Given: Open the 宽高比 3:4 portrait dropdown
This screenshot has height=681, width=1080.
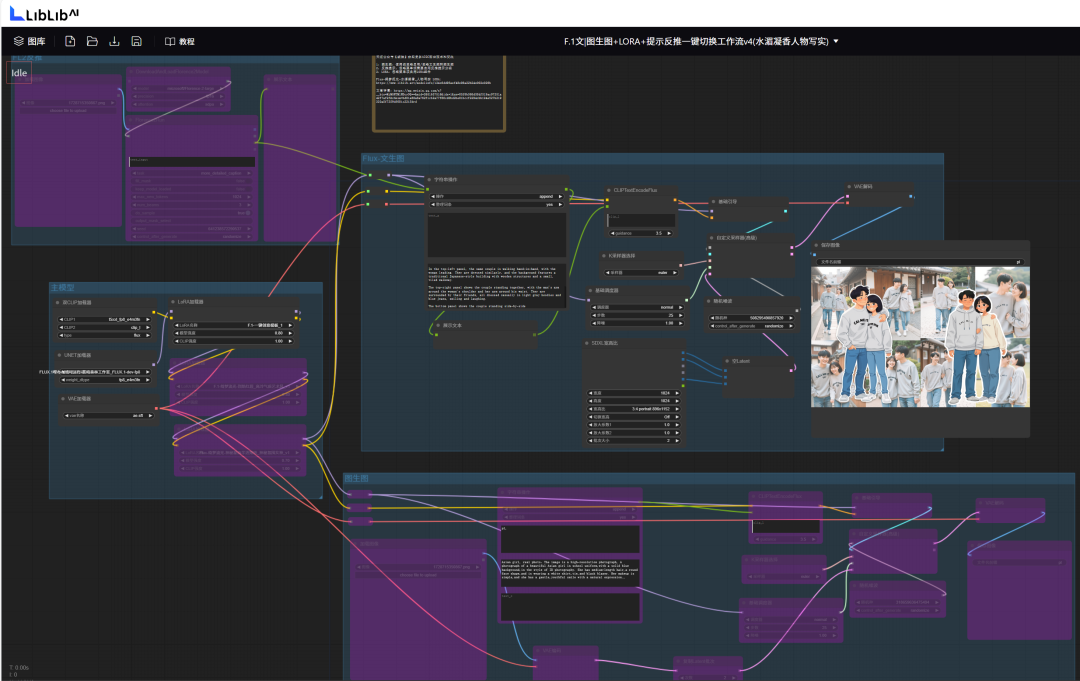Looking at the screenshot, I should 634,409.
